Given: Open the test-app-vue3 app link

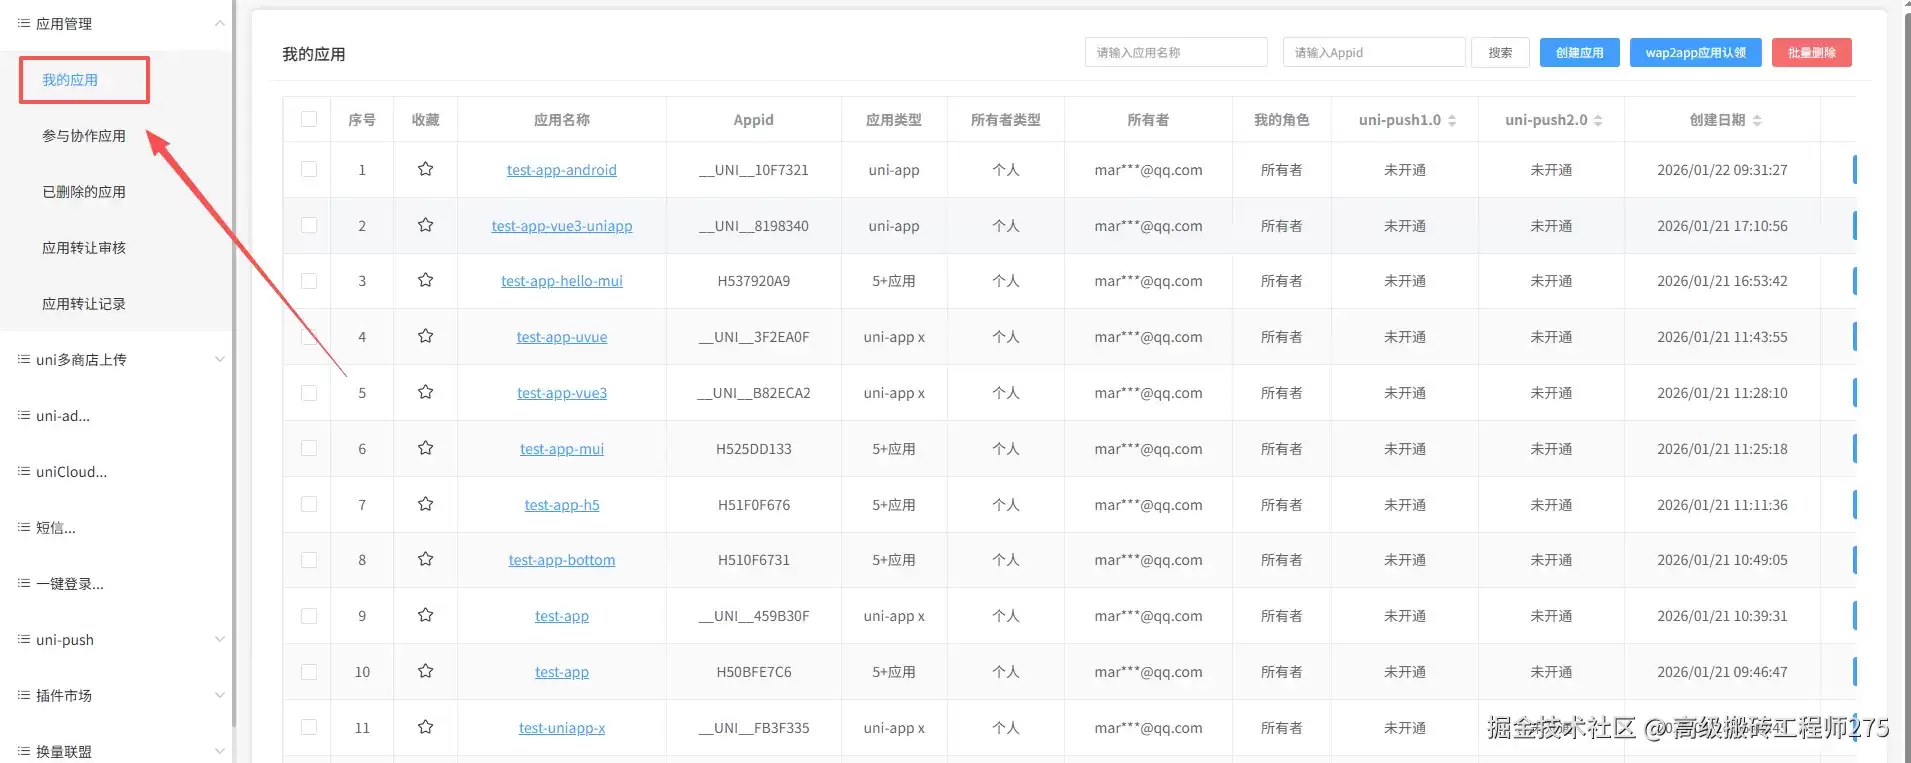Looking at the screenshot, I should [562, 393].
